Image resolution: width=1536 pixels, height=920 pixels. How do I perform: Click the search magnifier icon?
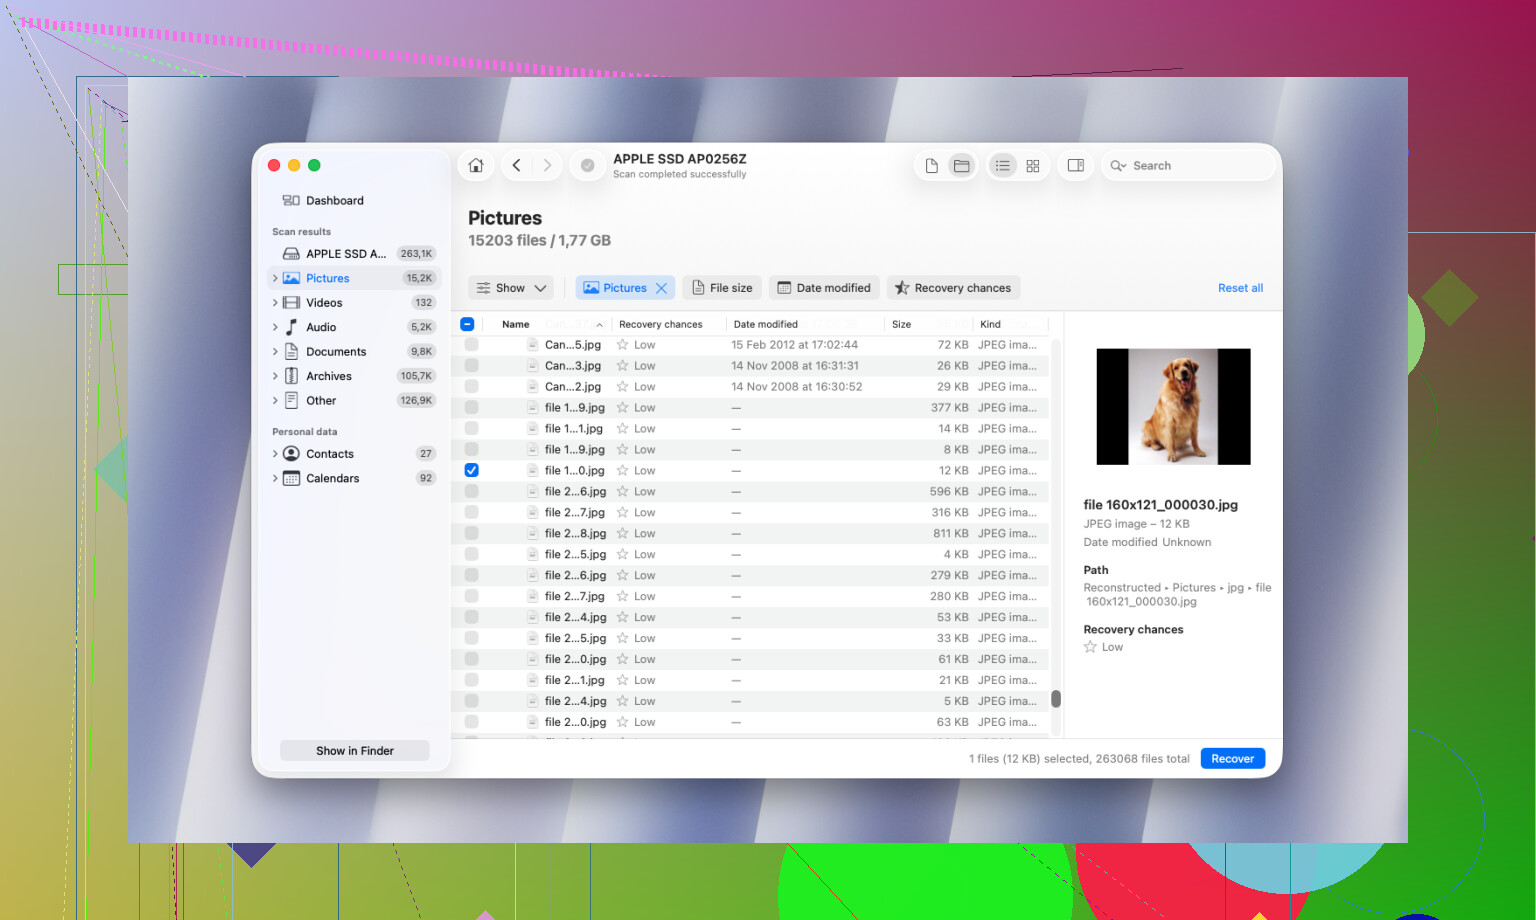1118,166
